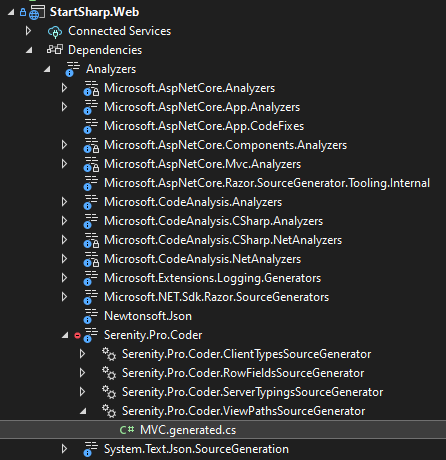446x460 pixels.
Task: Click the Serenity.Pro.Coder analyzer icon
Action: point(91,335)
